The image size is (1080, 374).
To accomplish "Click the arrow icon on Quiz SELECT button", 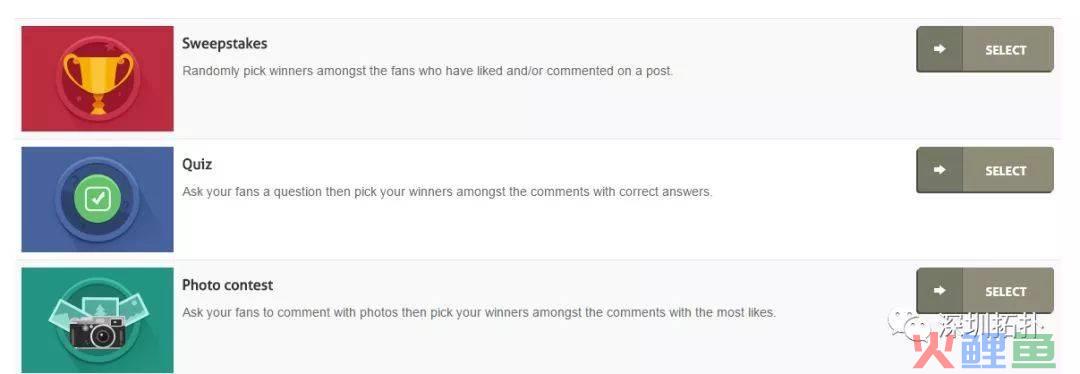I will click(x=939, y=170).
